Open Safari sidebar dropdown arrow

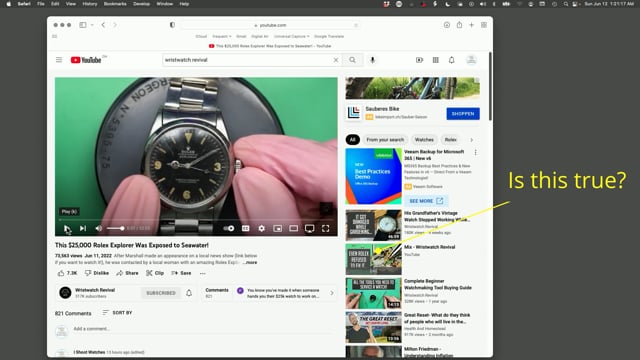[92, 25]
